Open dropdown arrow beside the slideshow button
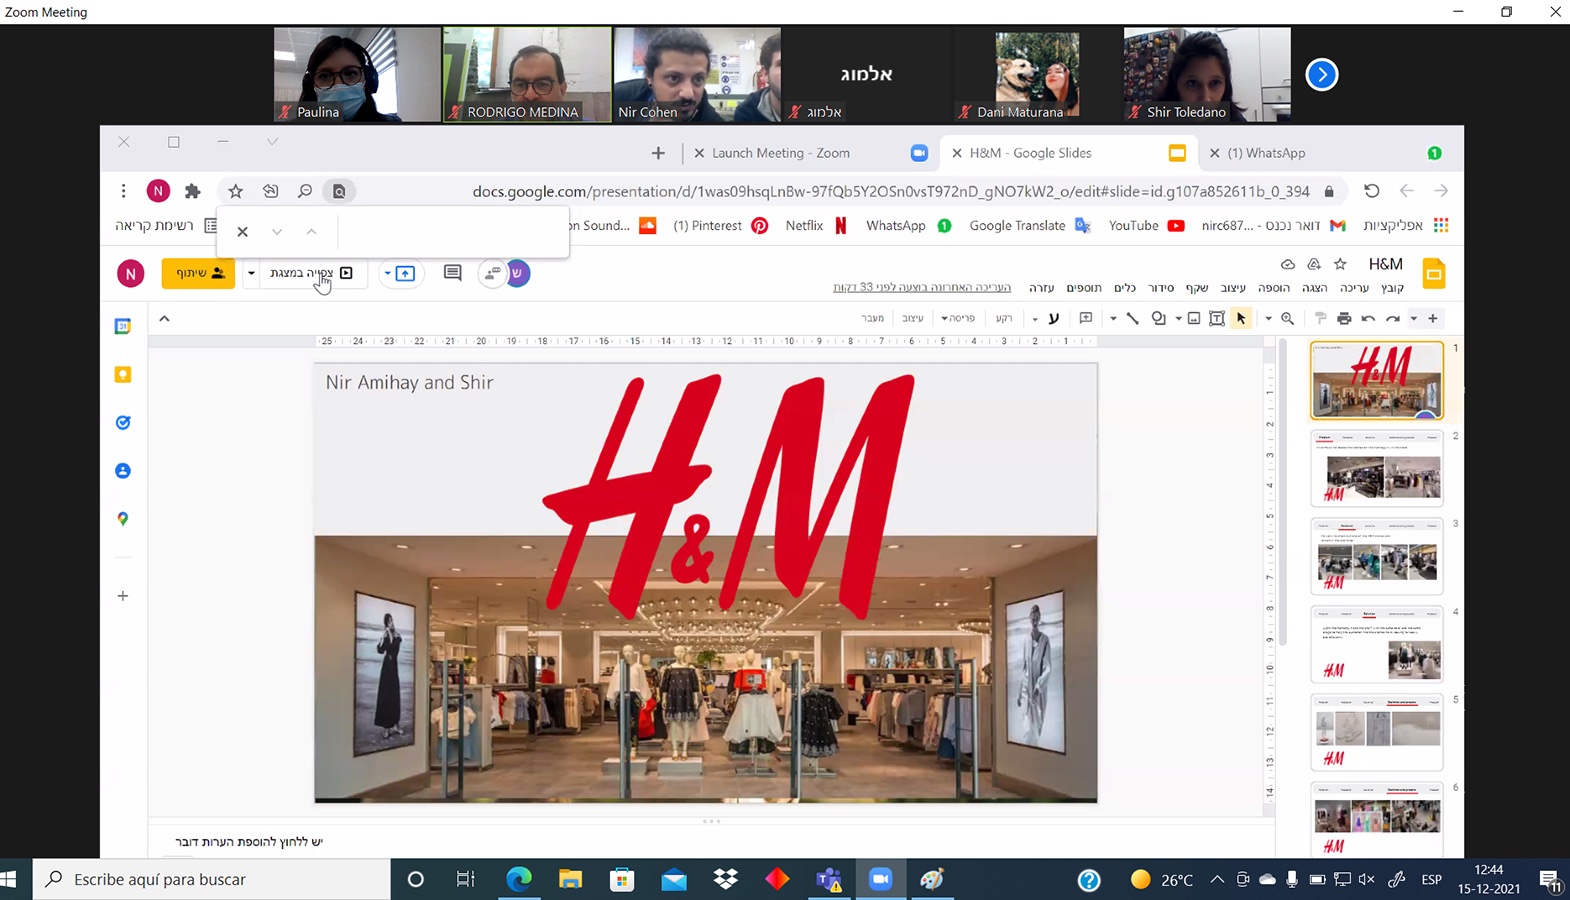 (251, 273)
